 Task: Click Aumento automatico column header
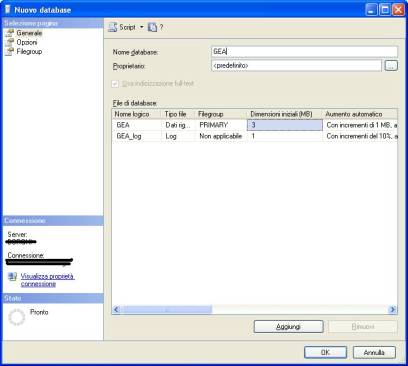click(360, 114)
